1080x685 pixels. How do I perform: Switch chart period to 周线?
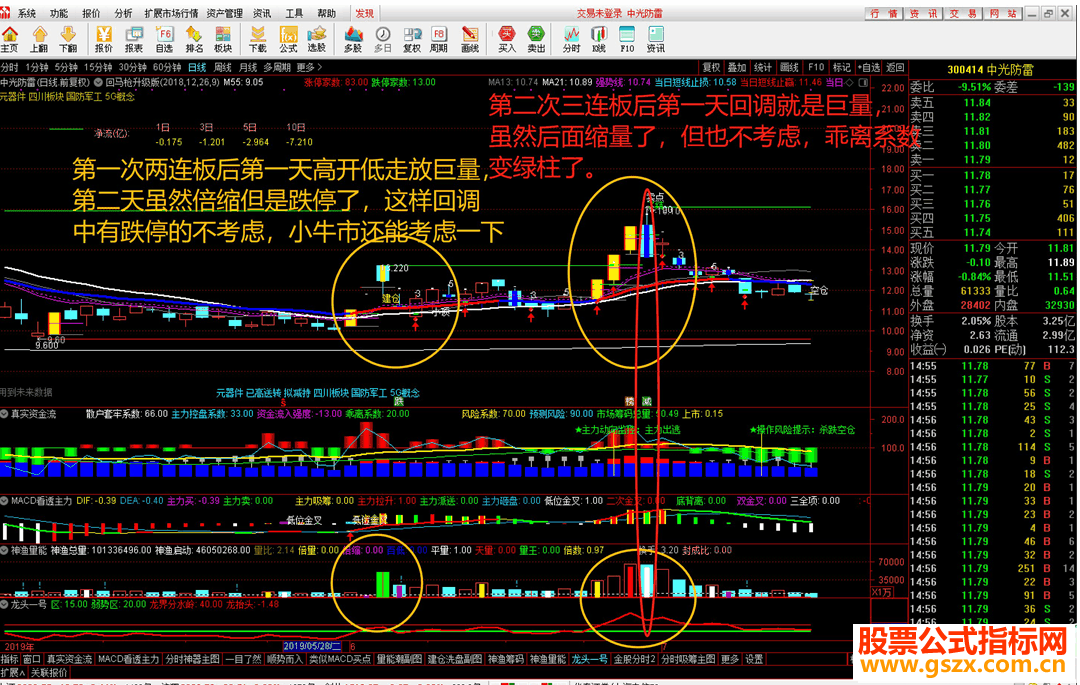tap(222, 67)
